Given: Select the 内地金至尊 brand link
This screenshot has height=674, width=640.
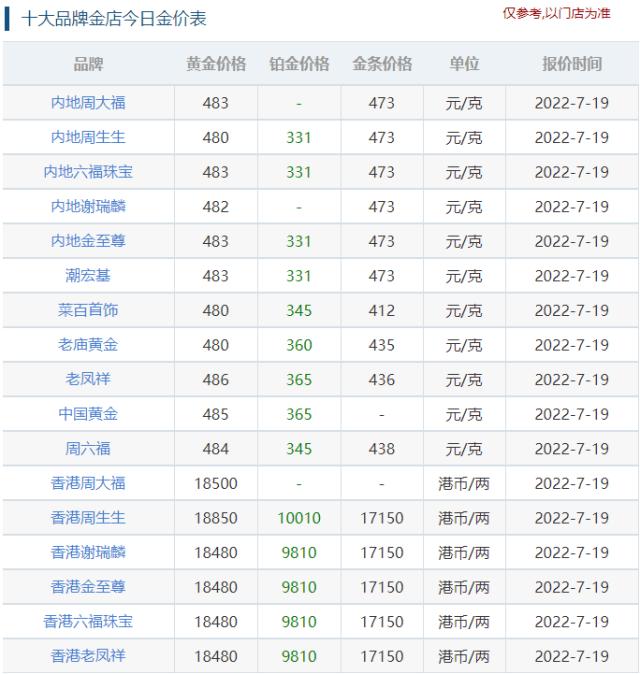Looking at the screenshot, I should [x=88, y=241].
